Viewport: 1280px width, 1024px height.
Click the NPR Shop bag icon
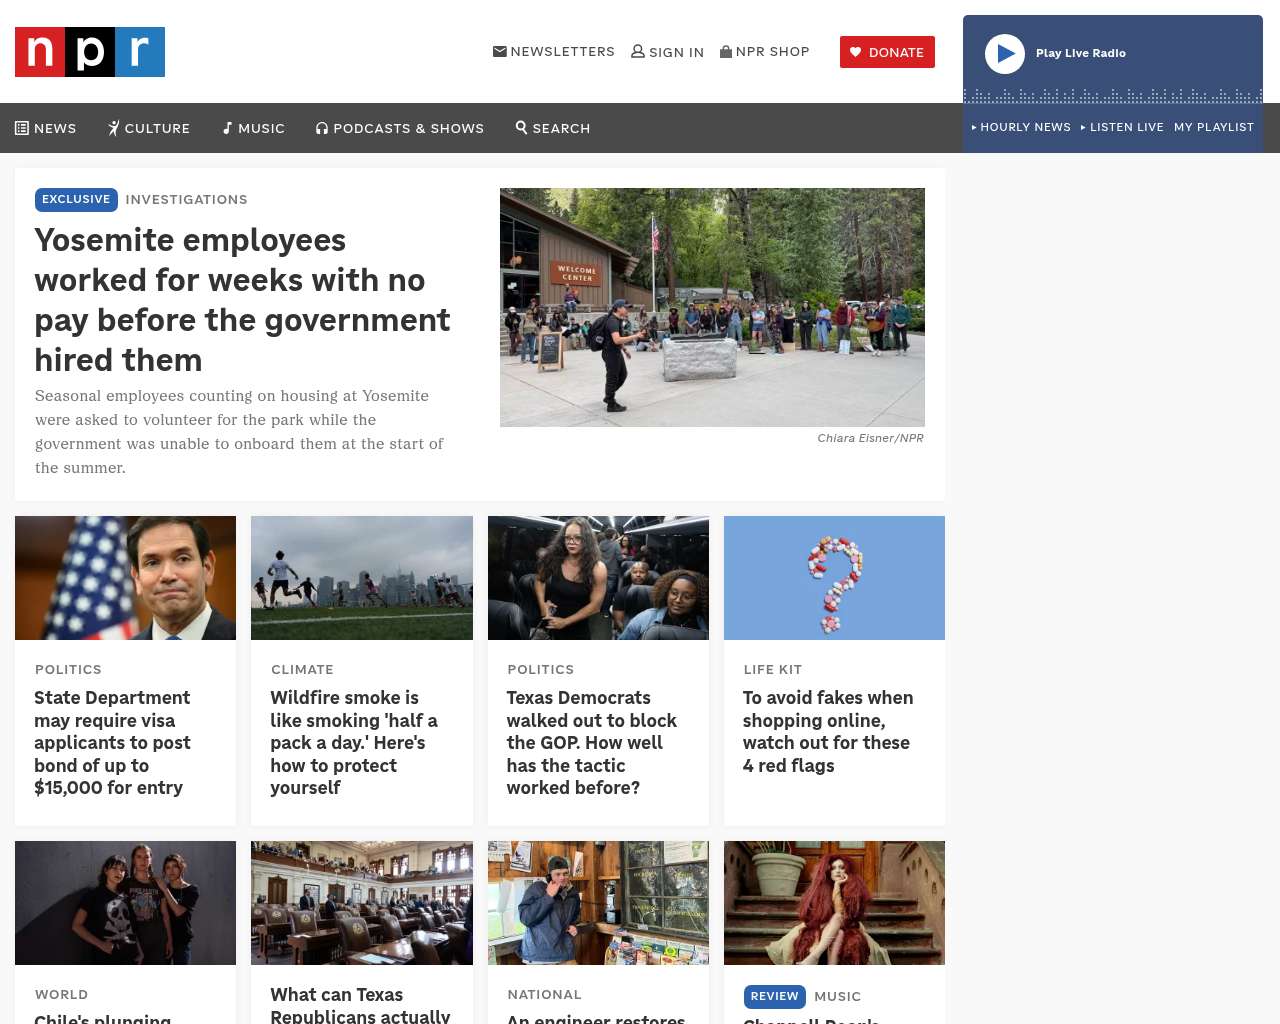coord(726,51)
